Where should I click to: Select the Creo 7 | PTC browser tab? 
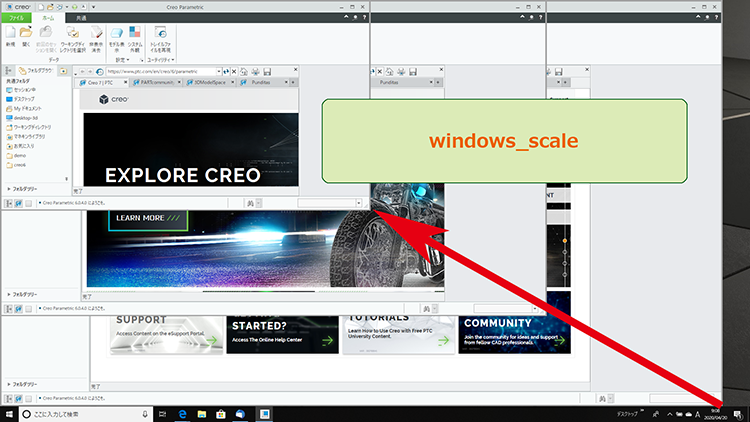tap(100, 82)
